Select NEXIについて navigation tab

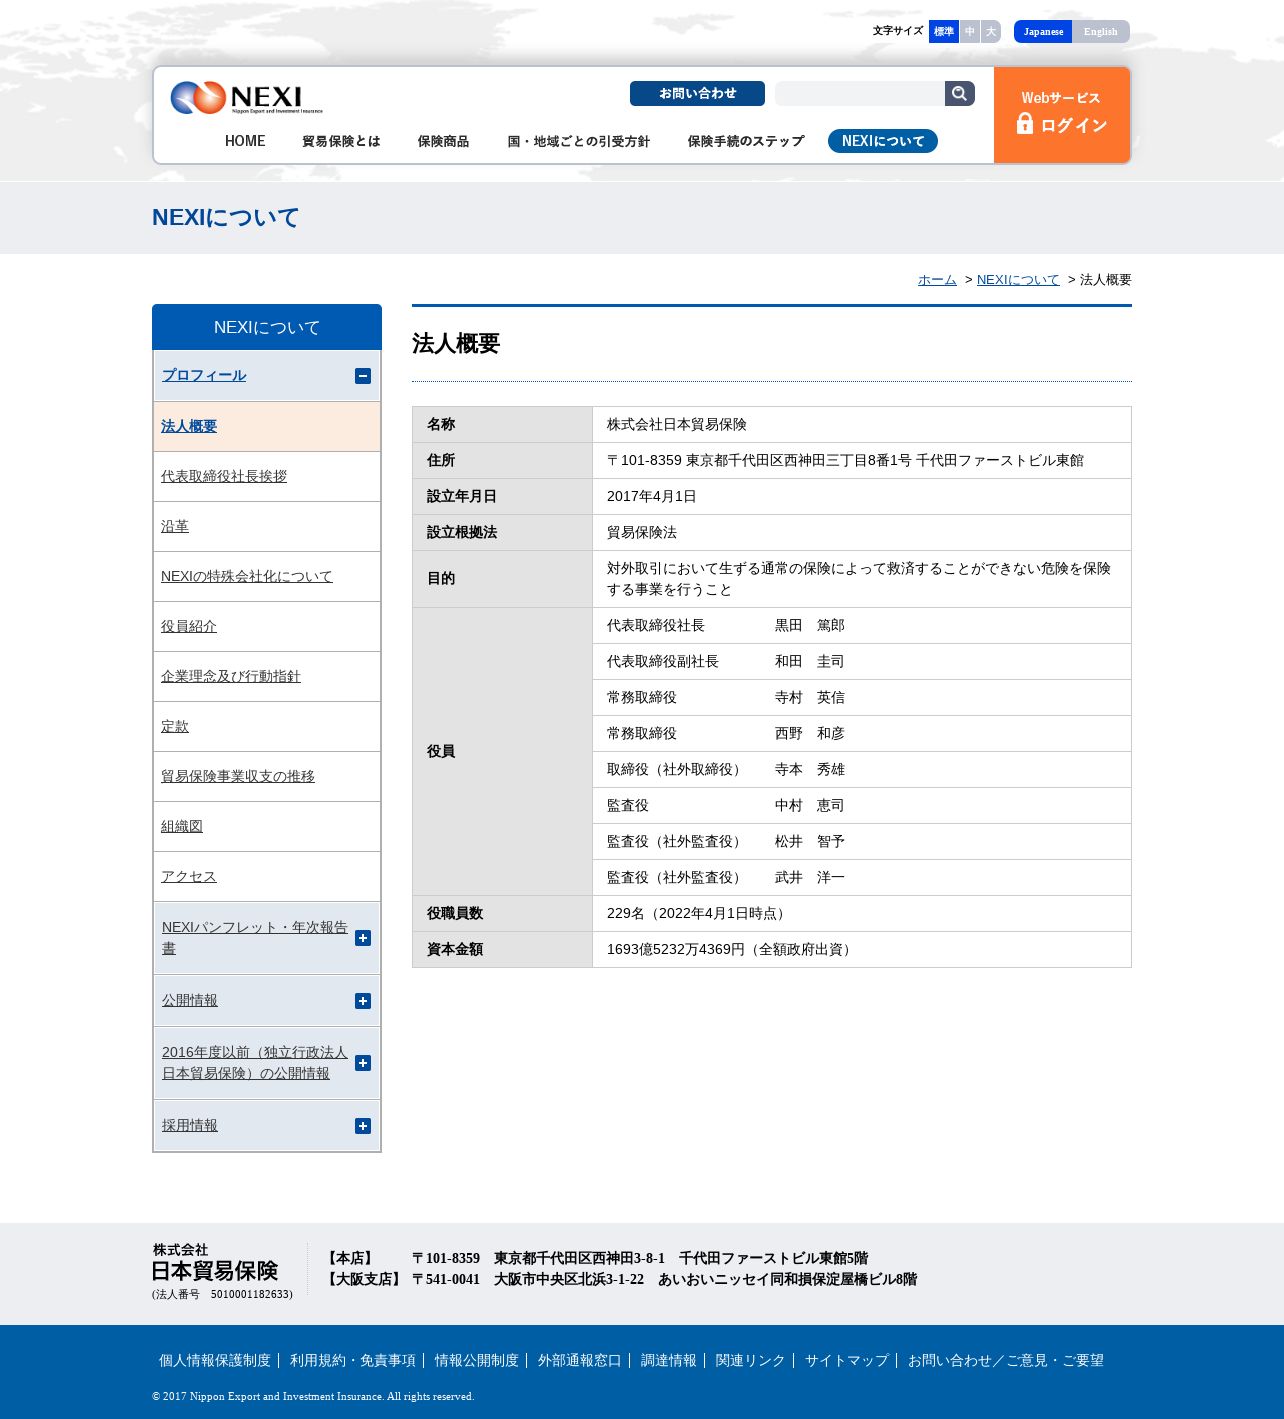point(883,141)
